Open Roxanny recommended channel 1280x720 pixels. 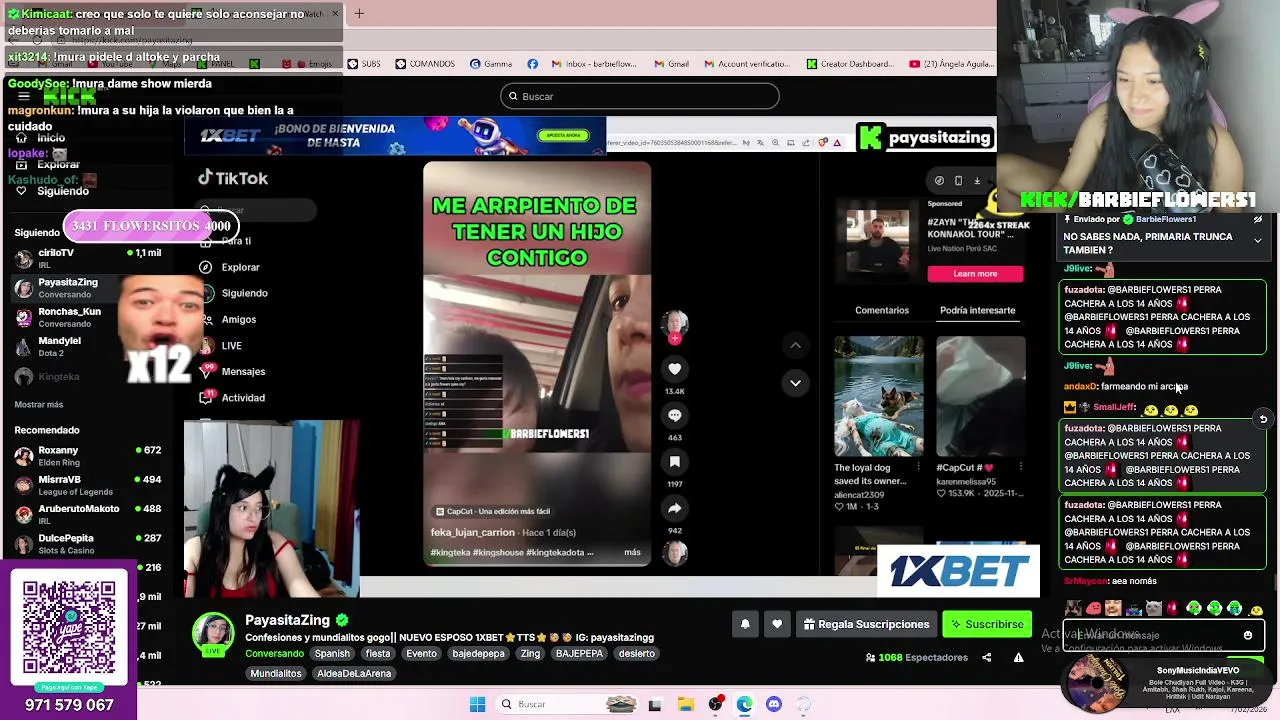(x=88, y=456)
